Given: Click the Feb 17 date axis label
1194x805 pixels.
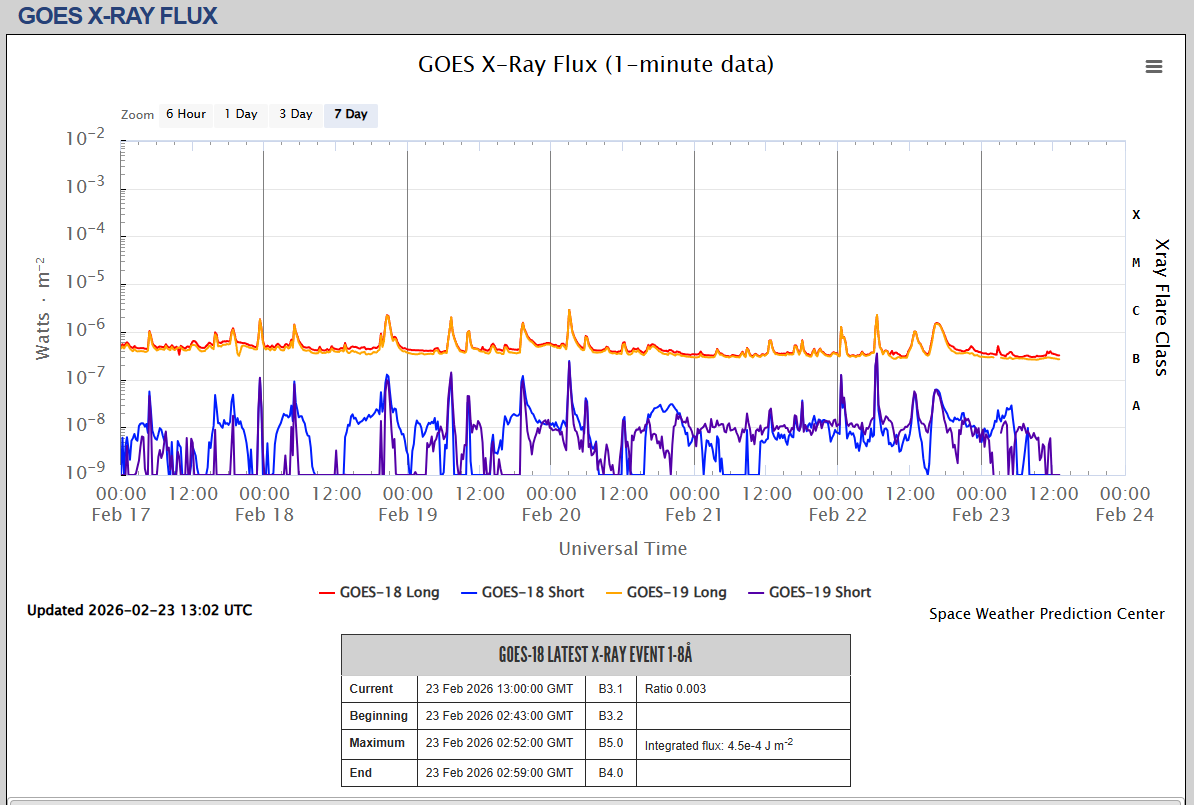Looking at the screenshot, I should point(120,515).
